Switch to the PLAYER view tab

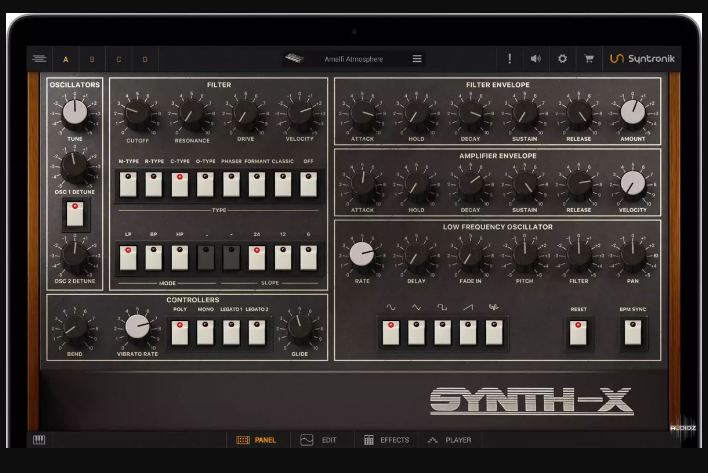click(449, 440)
